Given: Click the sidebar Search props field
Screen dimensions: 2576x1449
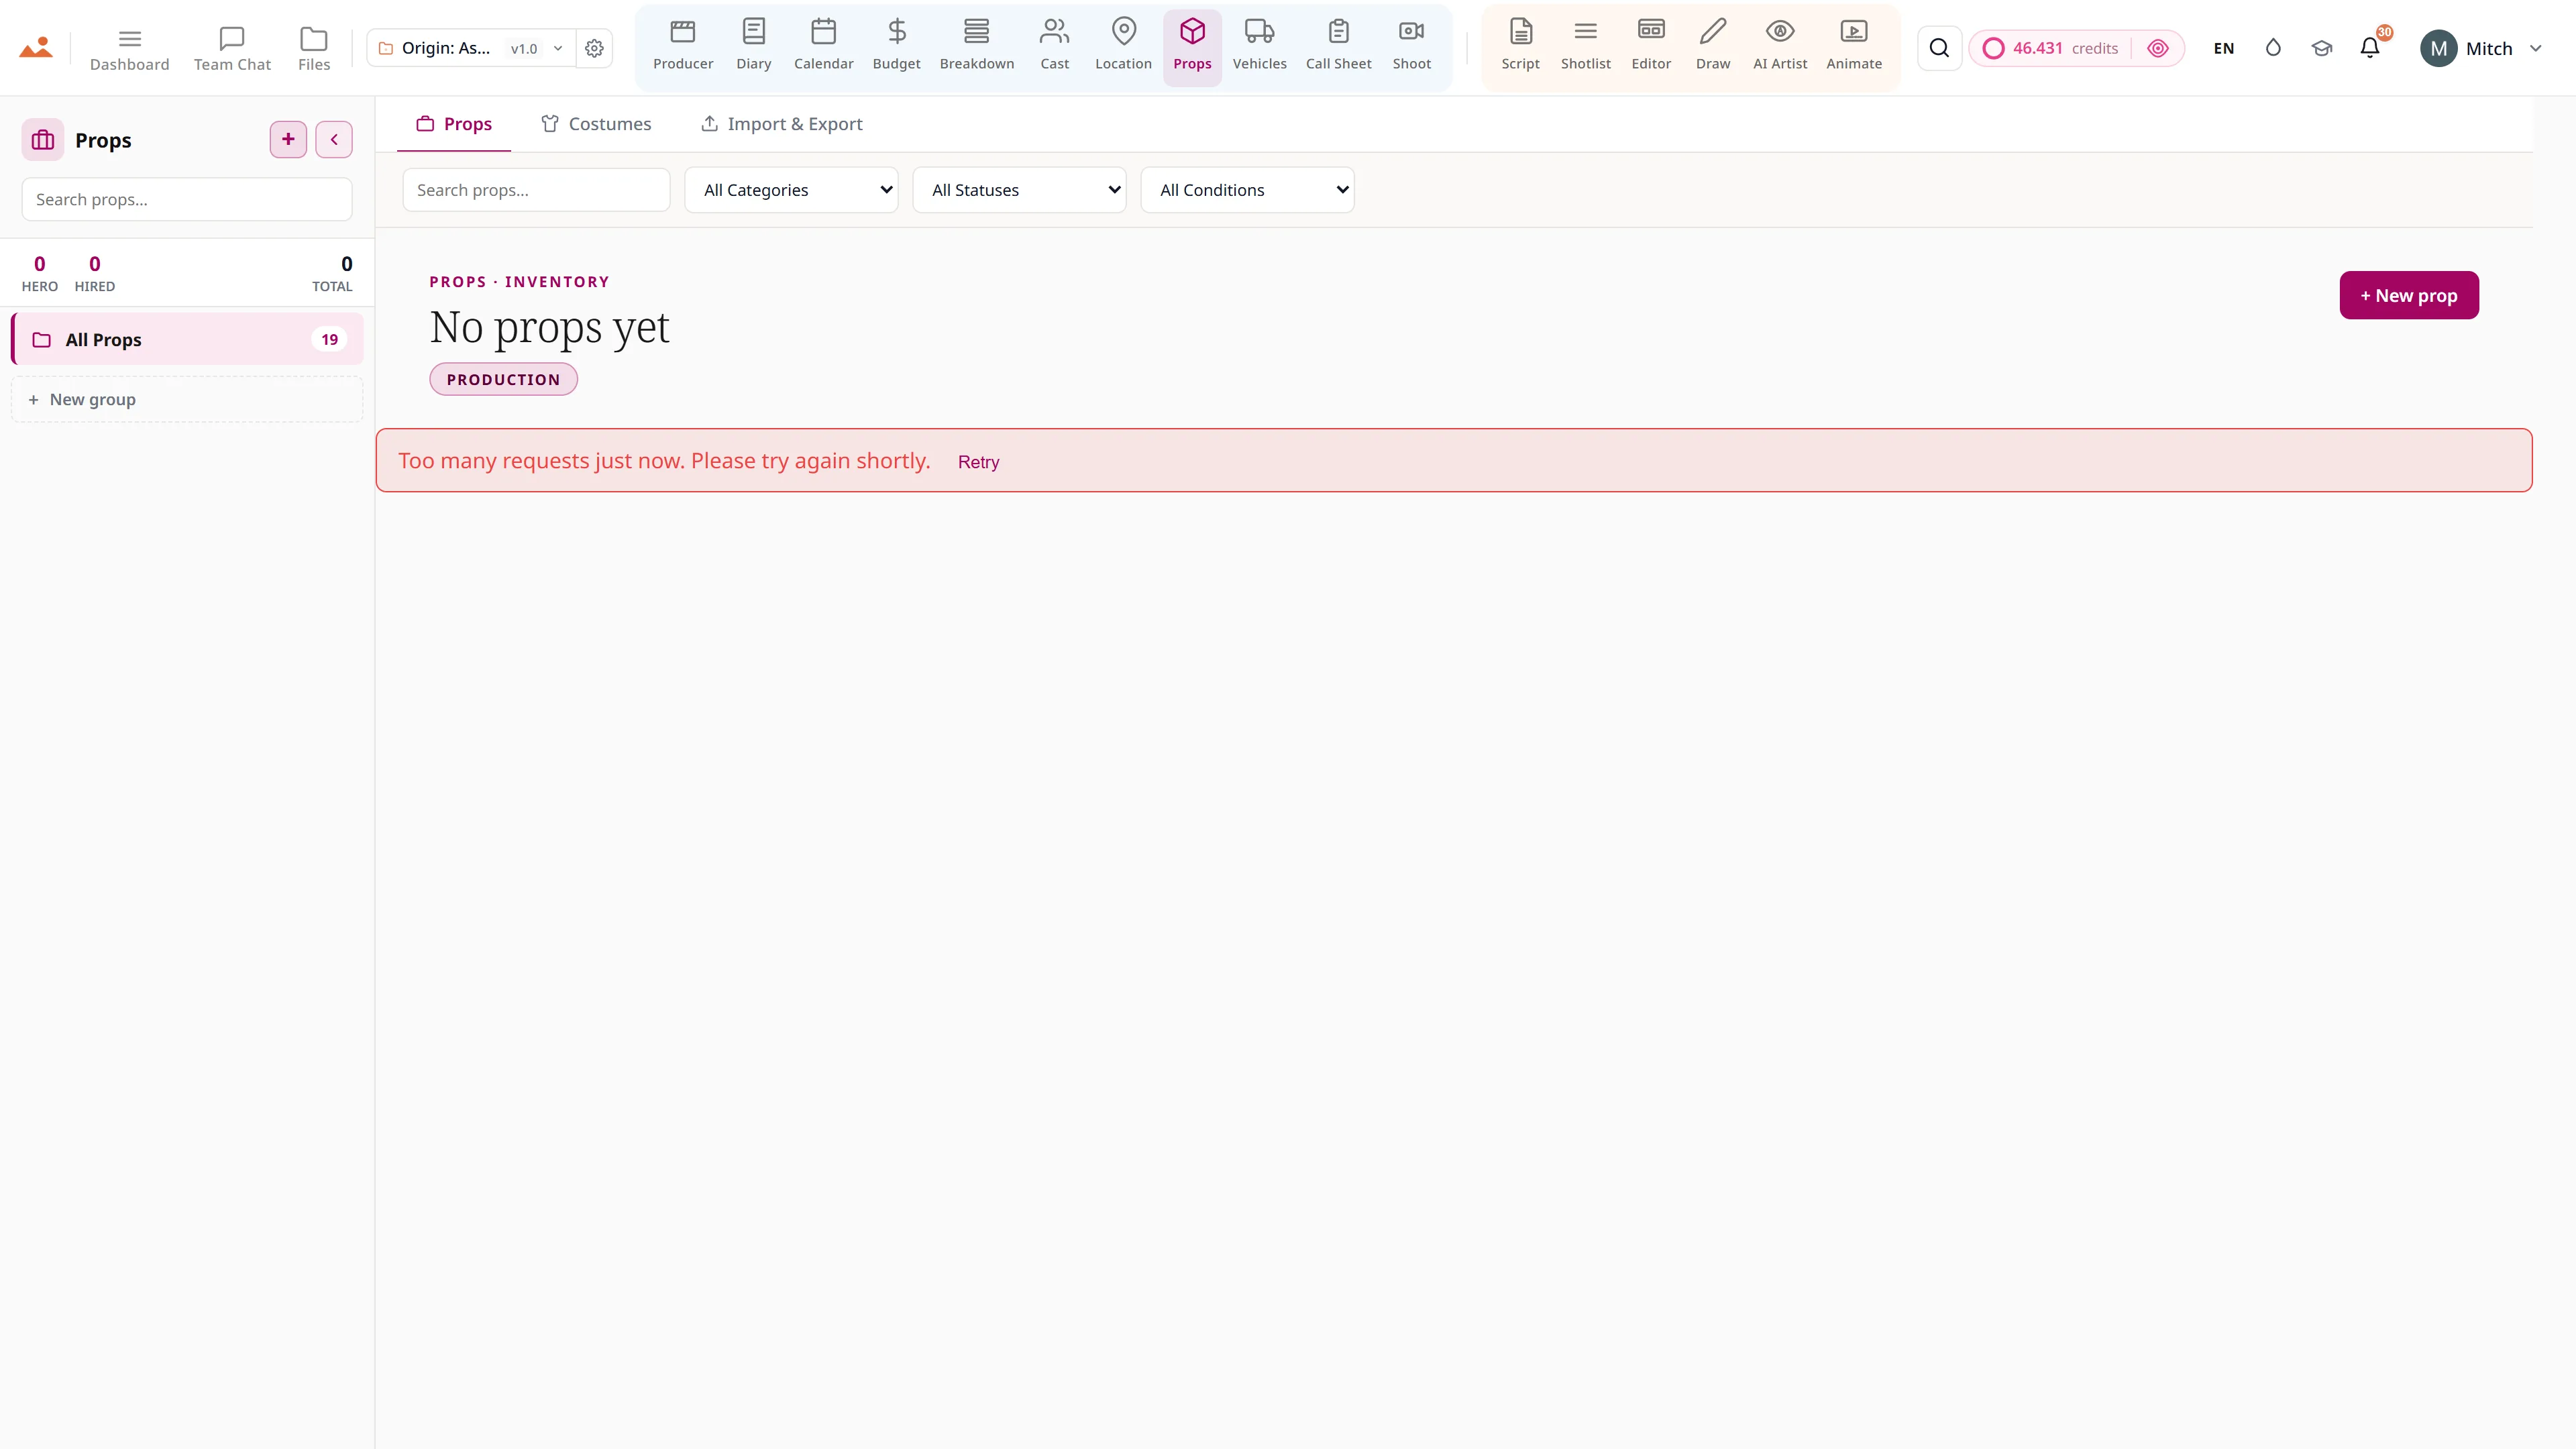Looking at the screenshot, I should (187, 199).
